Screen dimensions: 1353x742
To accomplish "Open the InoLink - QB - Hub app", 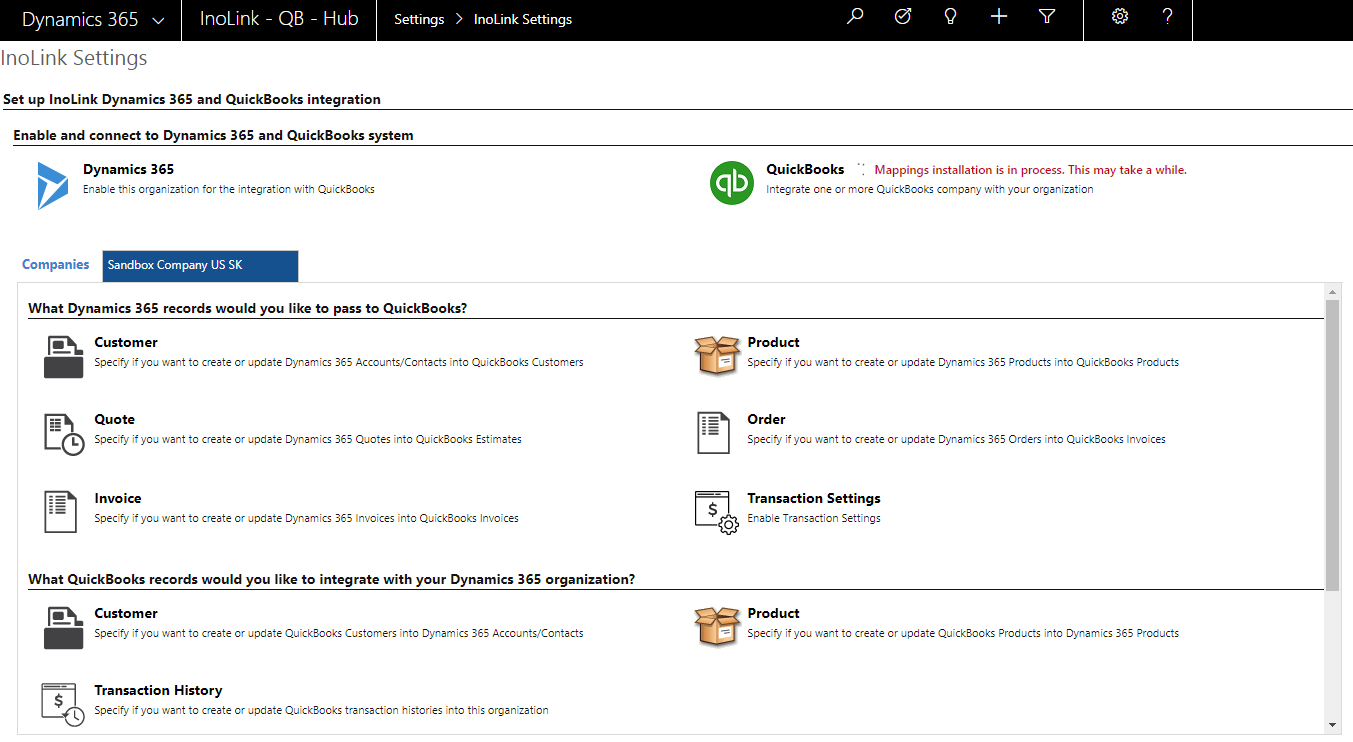I will pyautogui.click(x=279, y=19).
